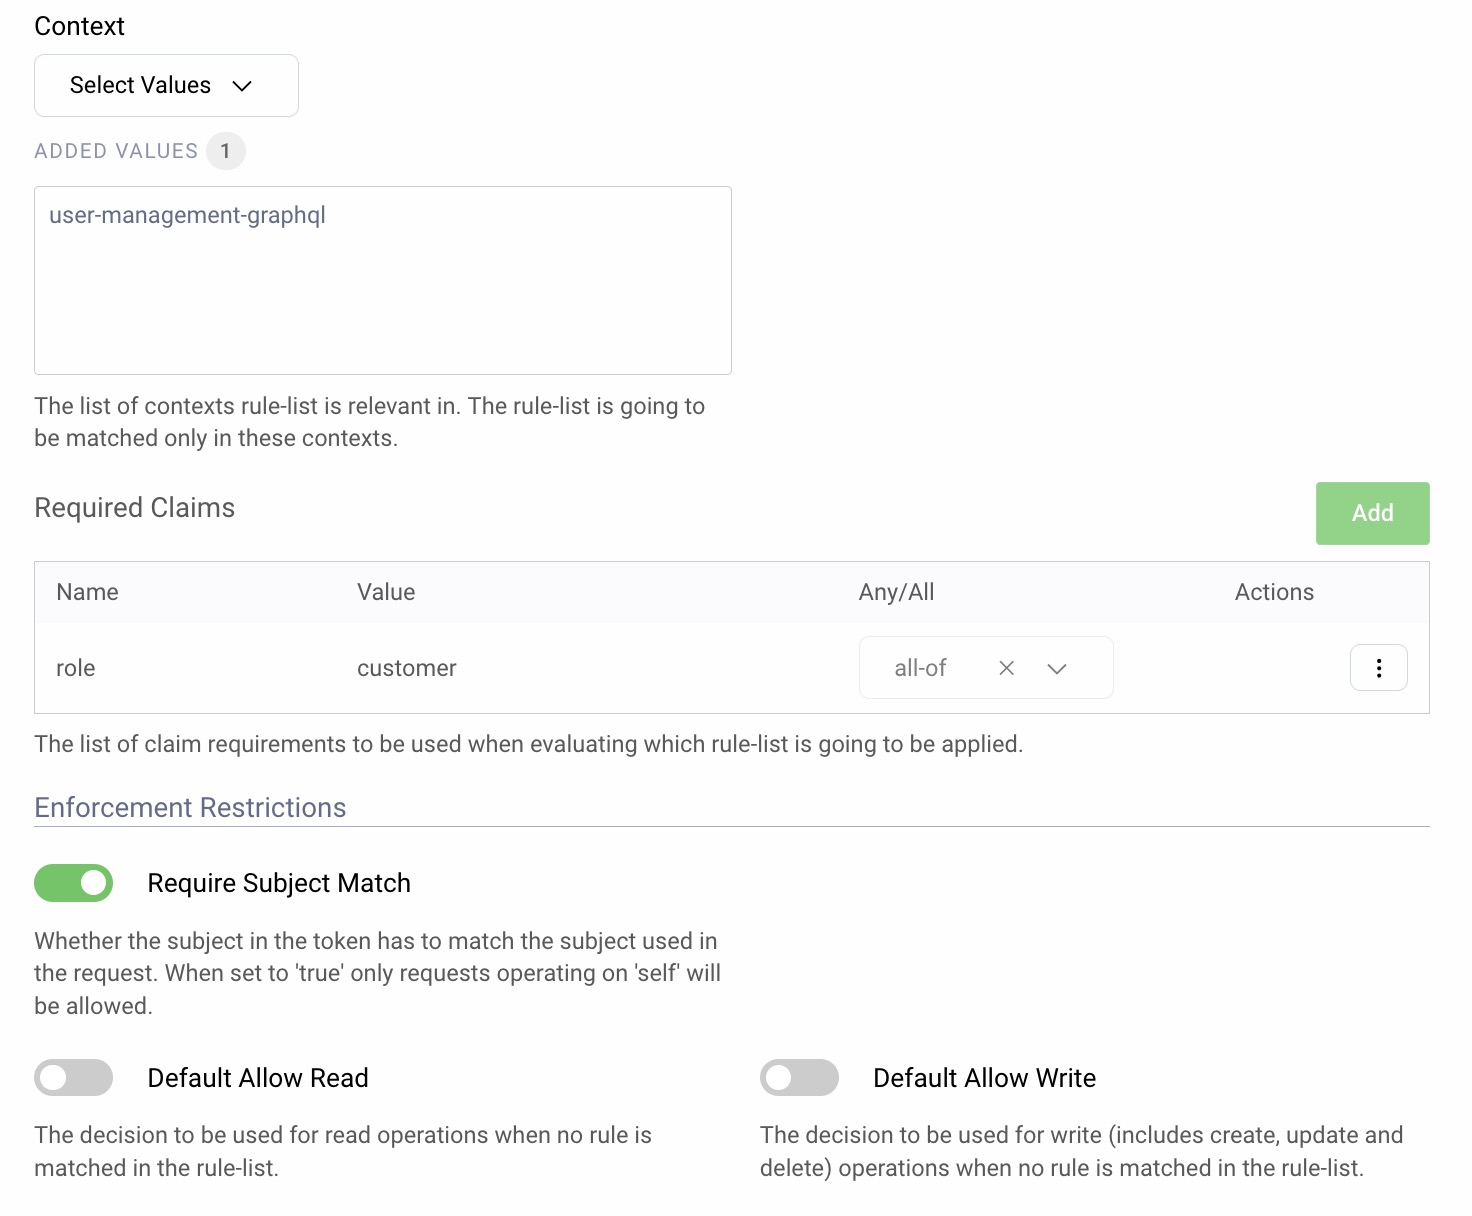Clear the all-of selection with X icon
The height and width of the screenshot is (1216, 1472).
(1006, 668)
